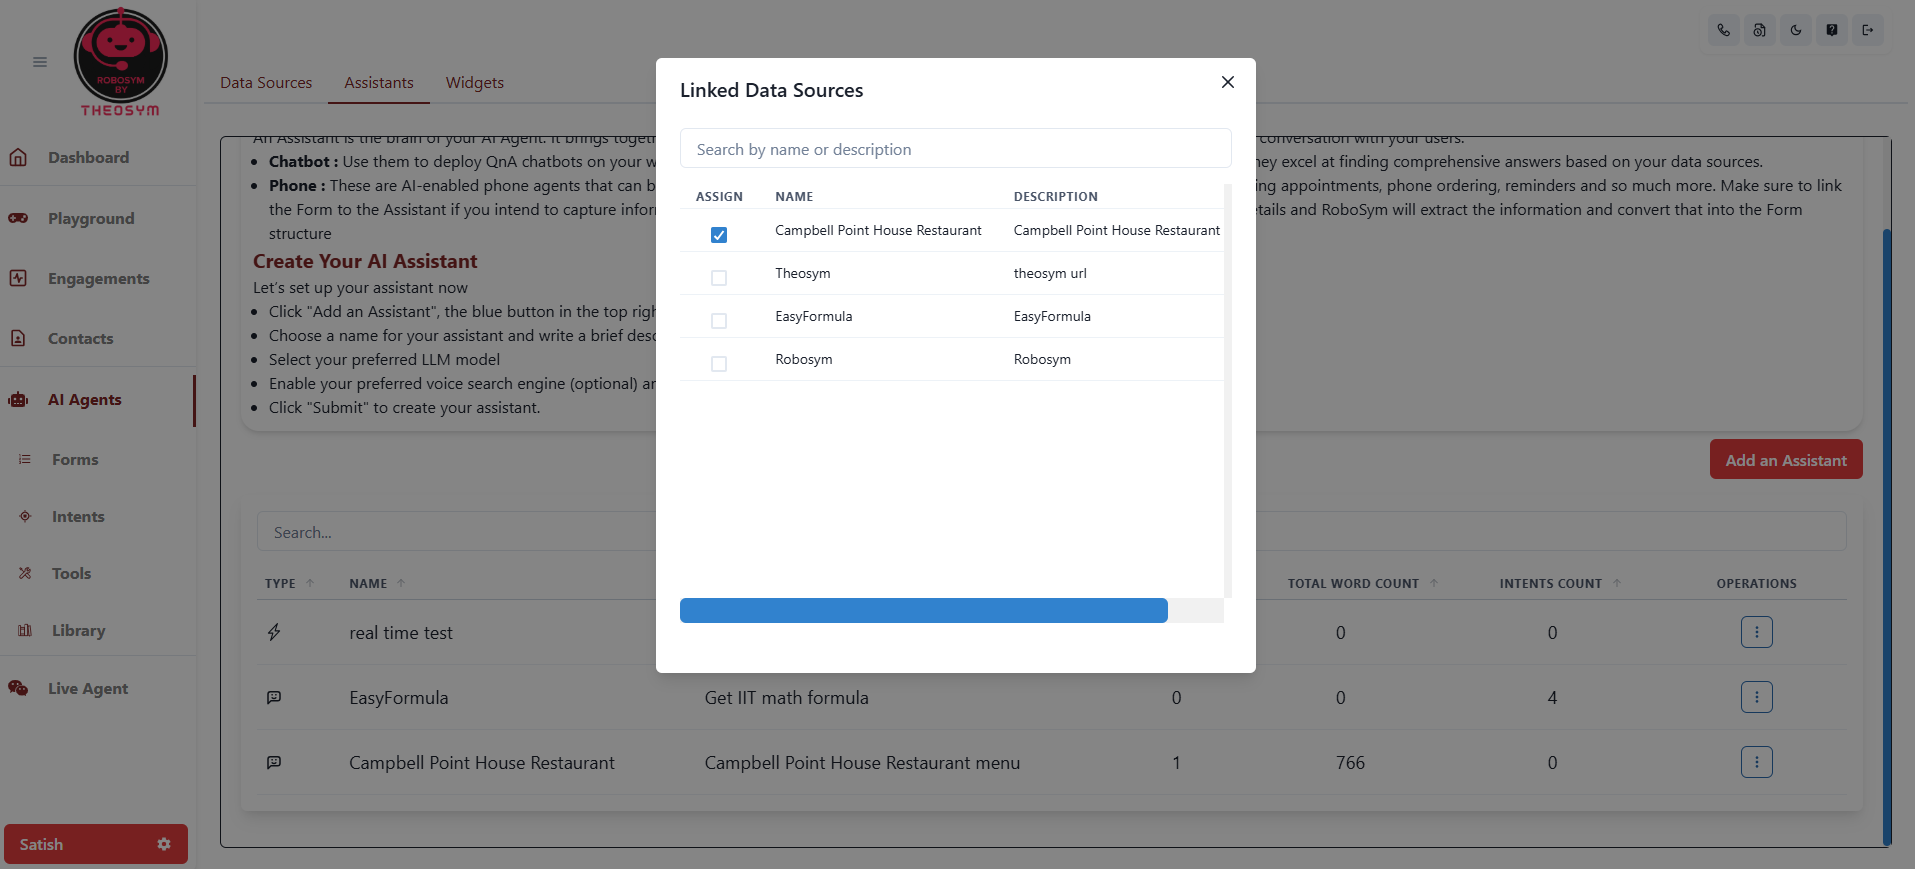Click 'Campbell Point House Restaurant menu' description
The width and height of the screenshot is (1915, 869).
coord(862,763)
